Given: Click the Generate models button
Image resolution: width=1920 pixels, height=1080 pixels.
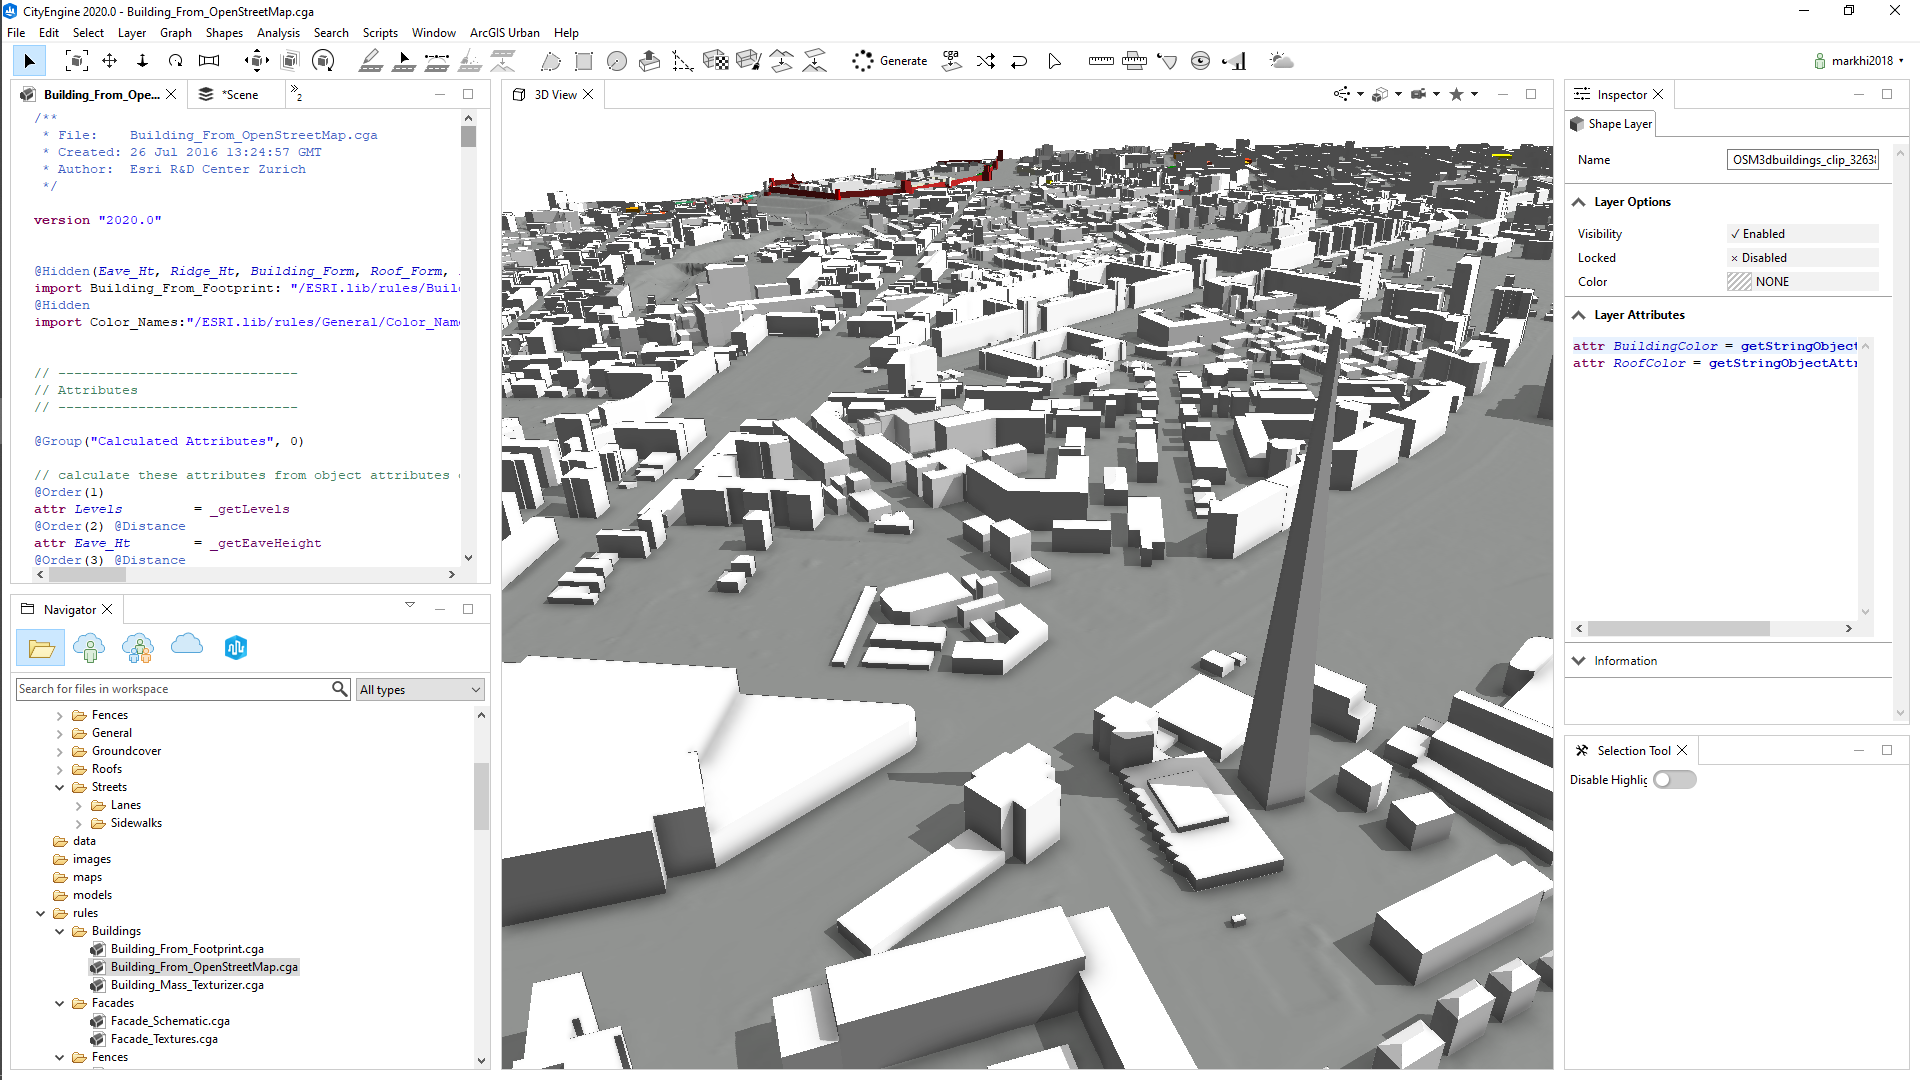Looking at the screenshot, I should pos(890,61).
